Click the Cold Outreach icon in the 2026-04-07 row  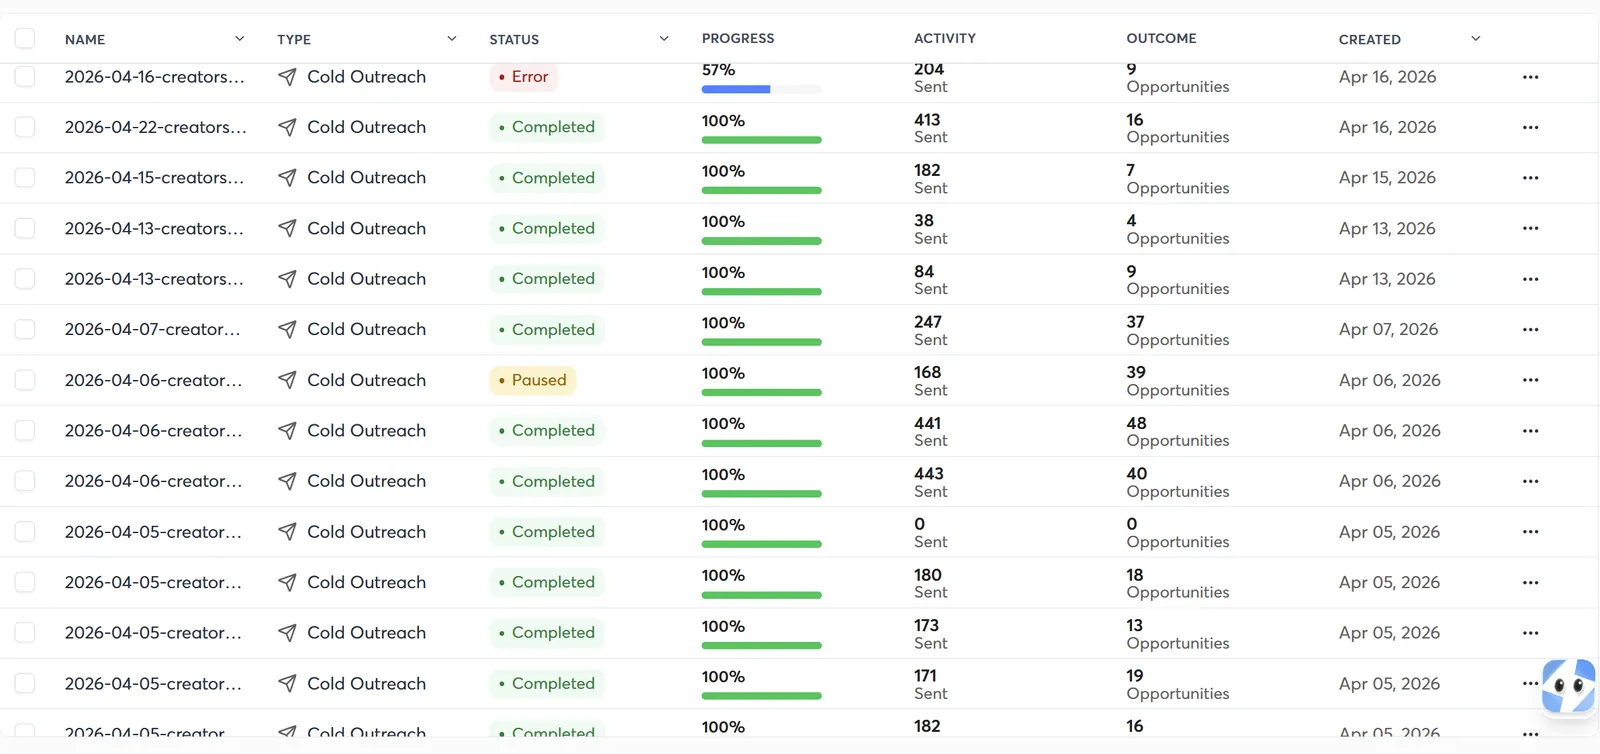point(287,329)
